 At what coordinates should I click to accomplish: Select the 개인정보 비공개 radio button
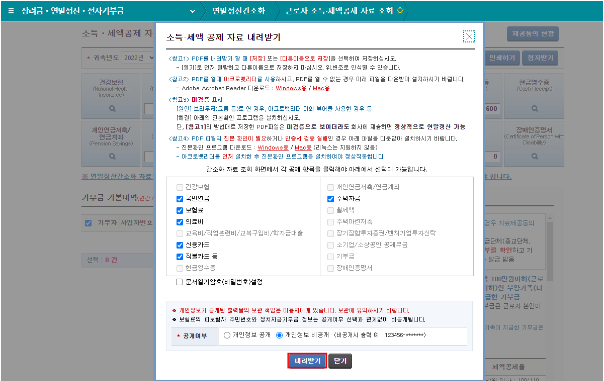pyautogui.click(x=279, y=335)
